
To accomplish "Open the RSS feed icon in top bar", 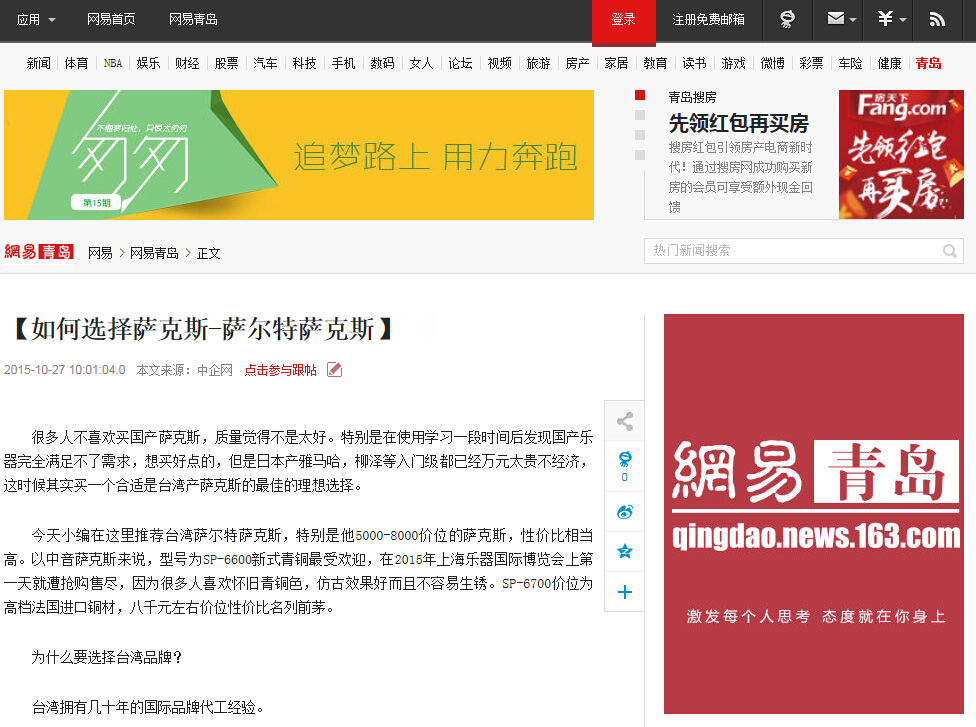I will click(937, 19).
